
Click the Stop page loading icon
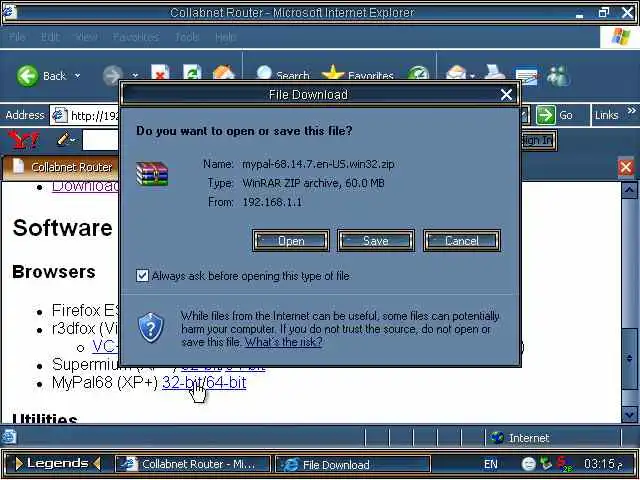tap(160, 73)
